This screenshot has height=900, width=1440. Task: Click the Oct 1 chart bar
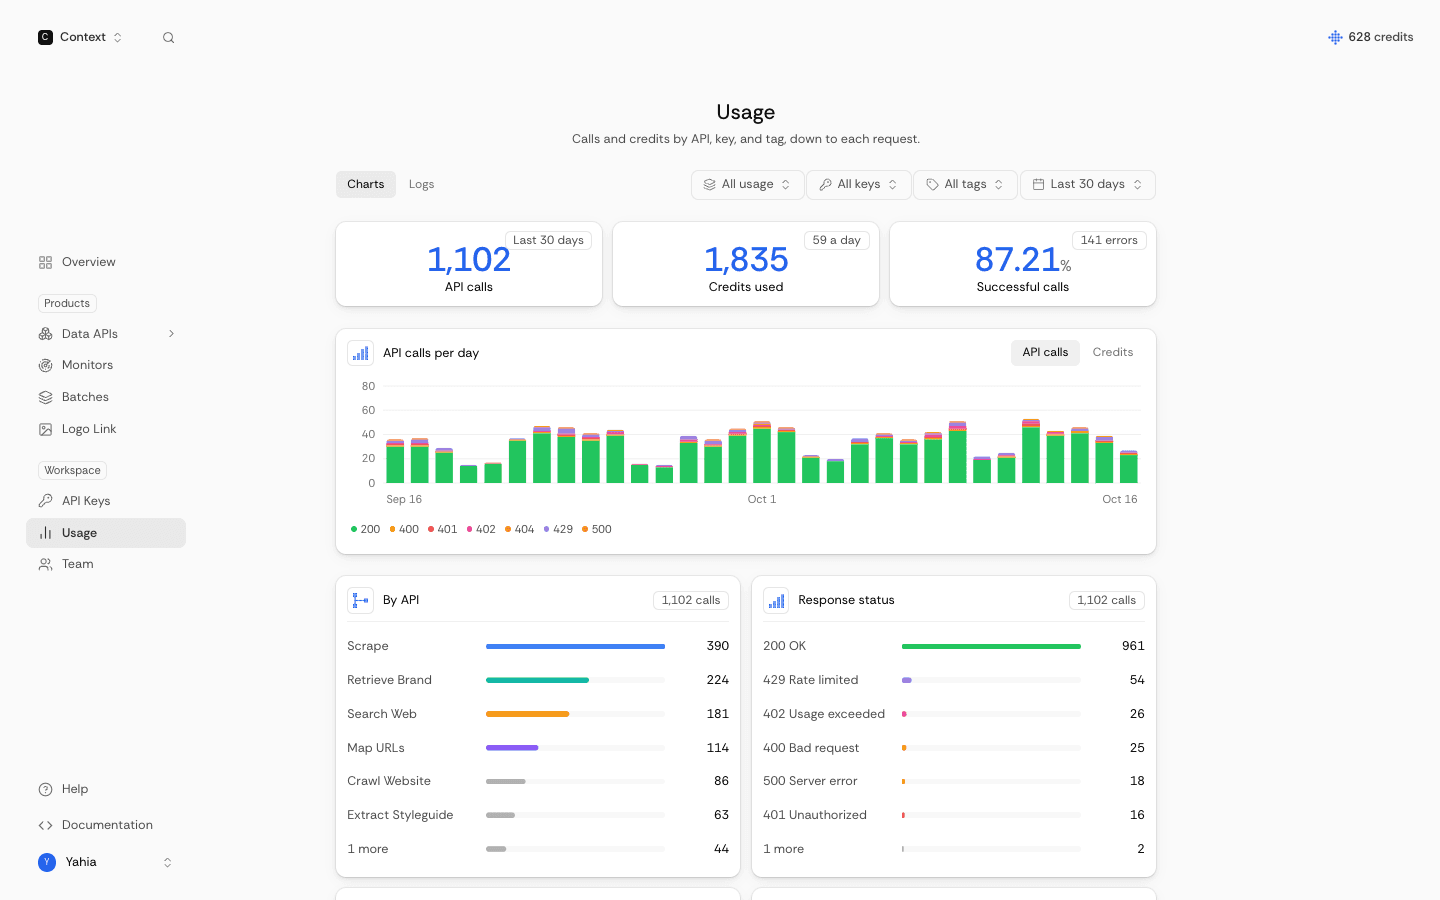[x=762, y=453]
